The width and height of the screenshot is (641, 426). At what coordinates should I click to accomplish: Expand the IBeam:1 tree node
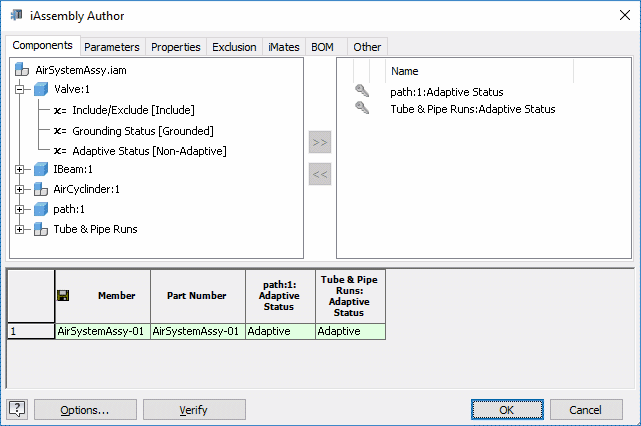[19, 169]
